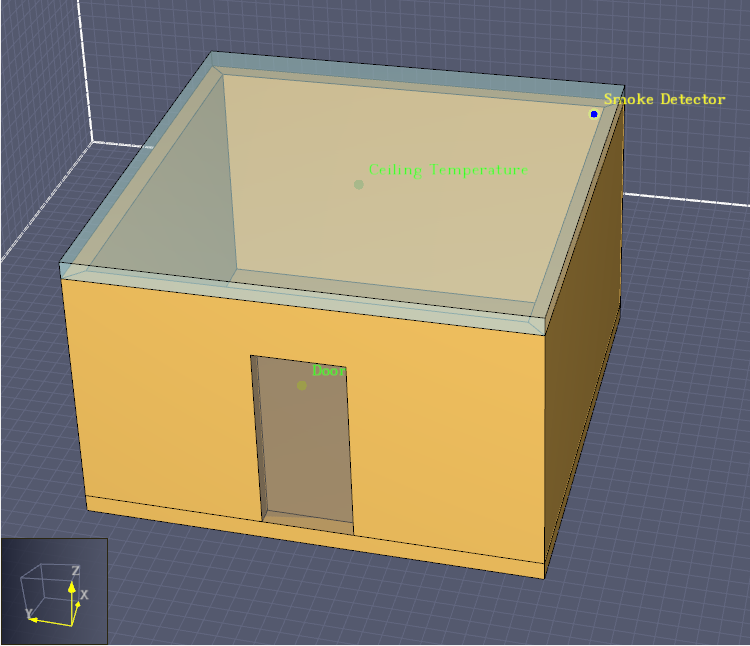The height and width of the screenshot is (646, 750).
Task: Select the blue Smoke Detector device point
Action: [x=594, y=114]
